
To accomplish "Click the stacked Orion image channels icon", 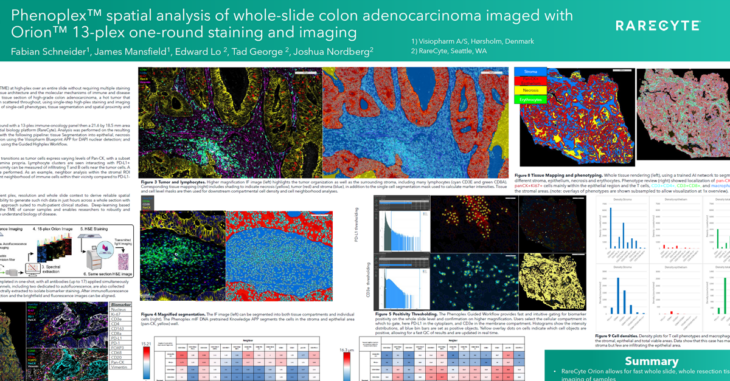I will 54,248.
